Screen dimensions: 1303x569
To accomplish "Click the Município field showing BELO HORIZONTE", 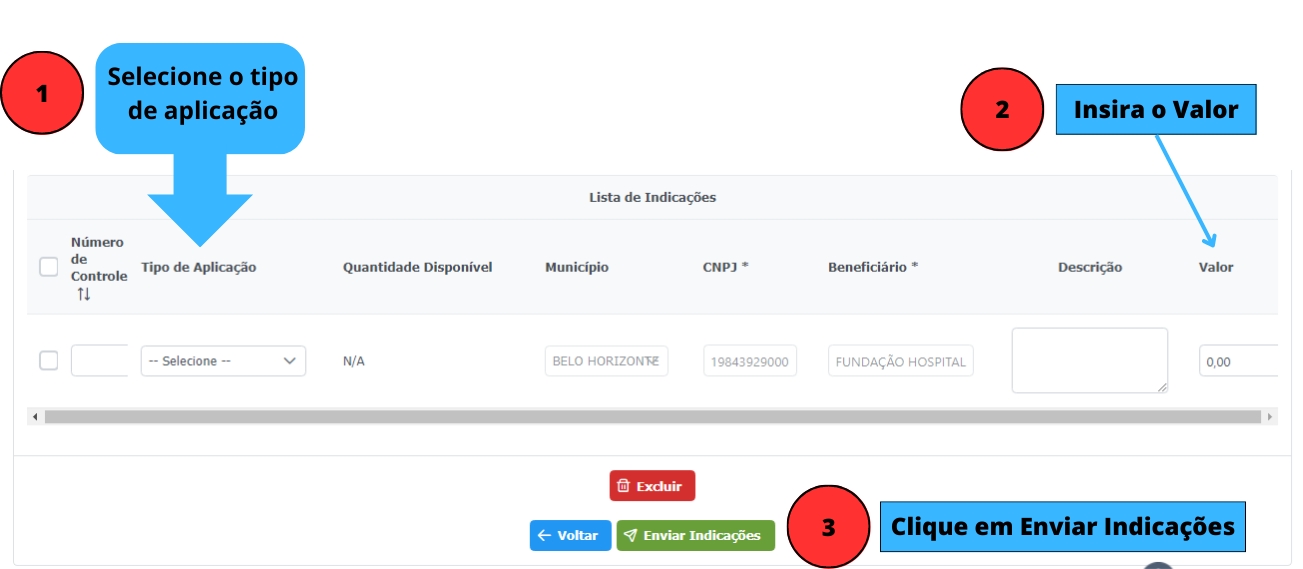I will tap(606, 361).
